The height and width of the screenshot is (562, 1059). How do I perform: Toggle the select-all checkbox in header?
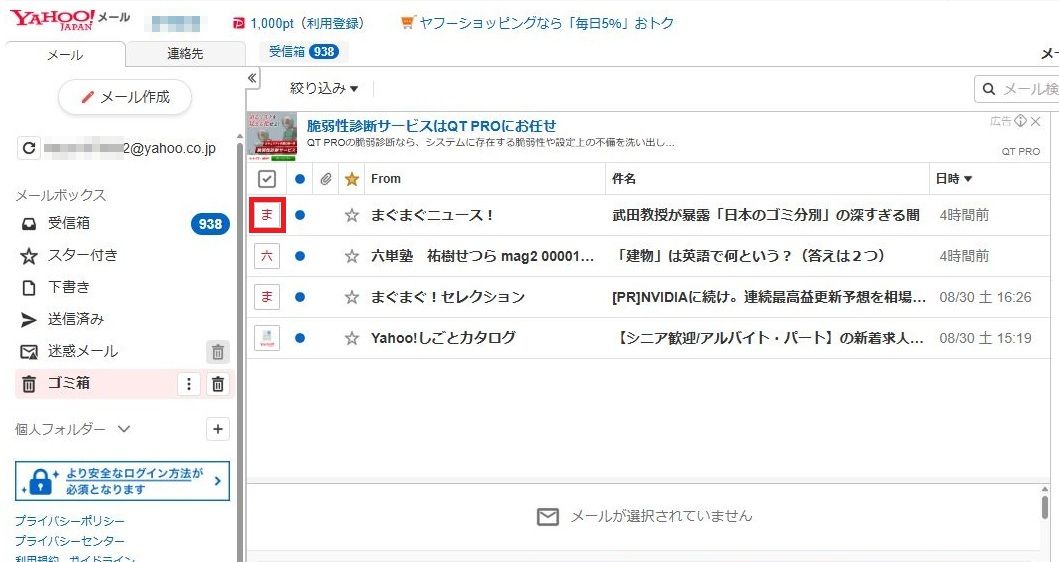(x=267, y=179)
